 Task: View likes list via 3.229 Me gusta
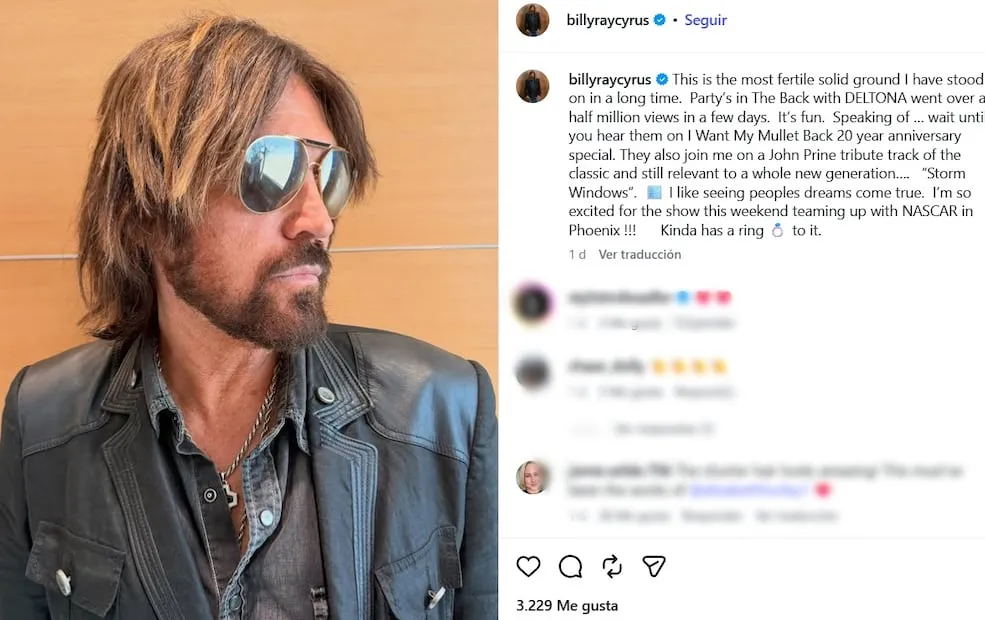point(567,606)
